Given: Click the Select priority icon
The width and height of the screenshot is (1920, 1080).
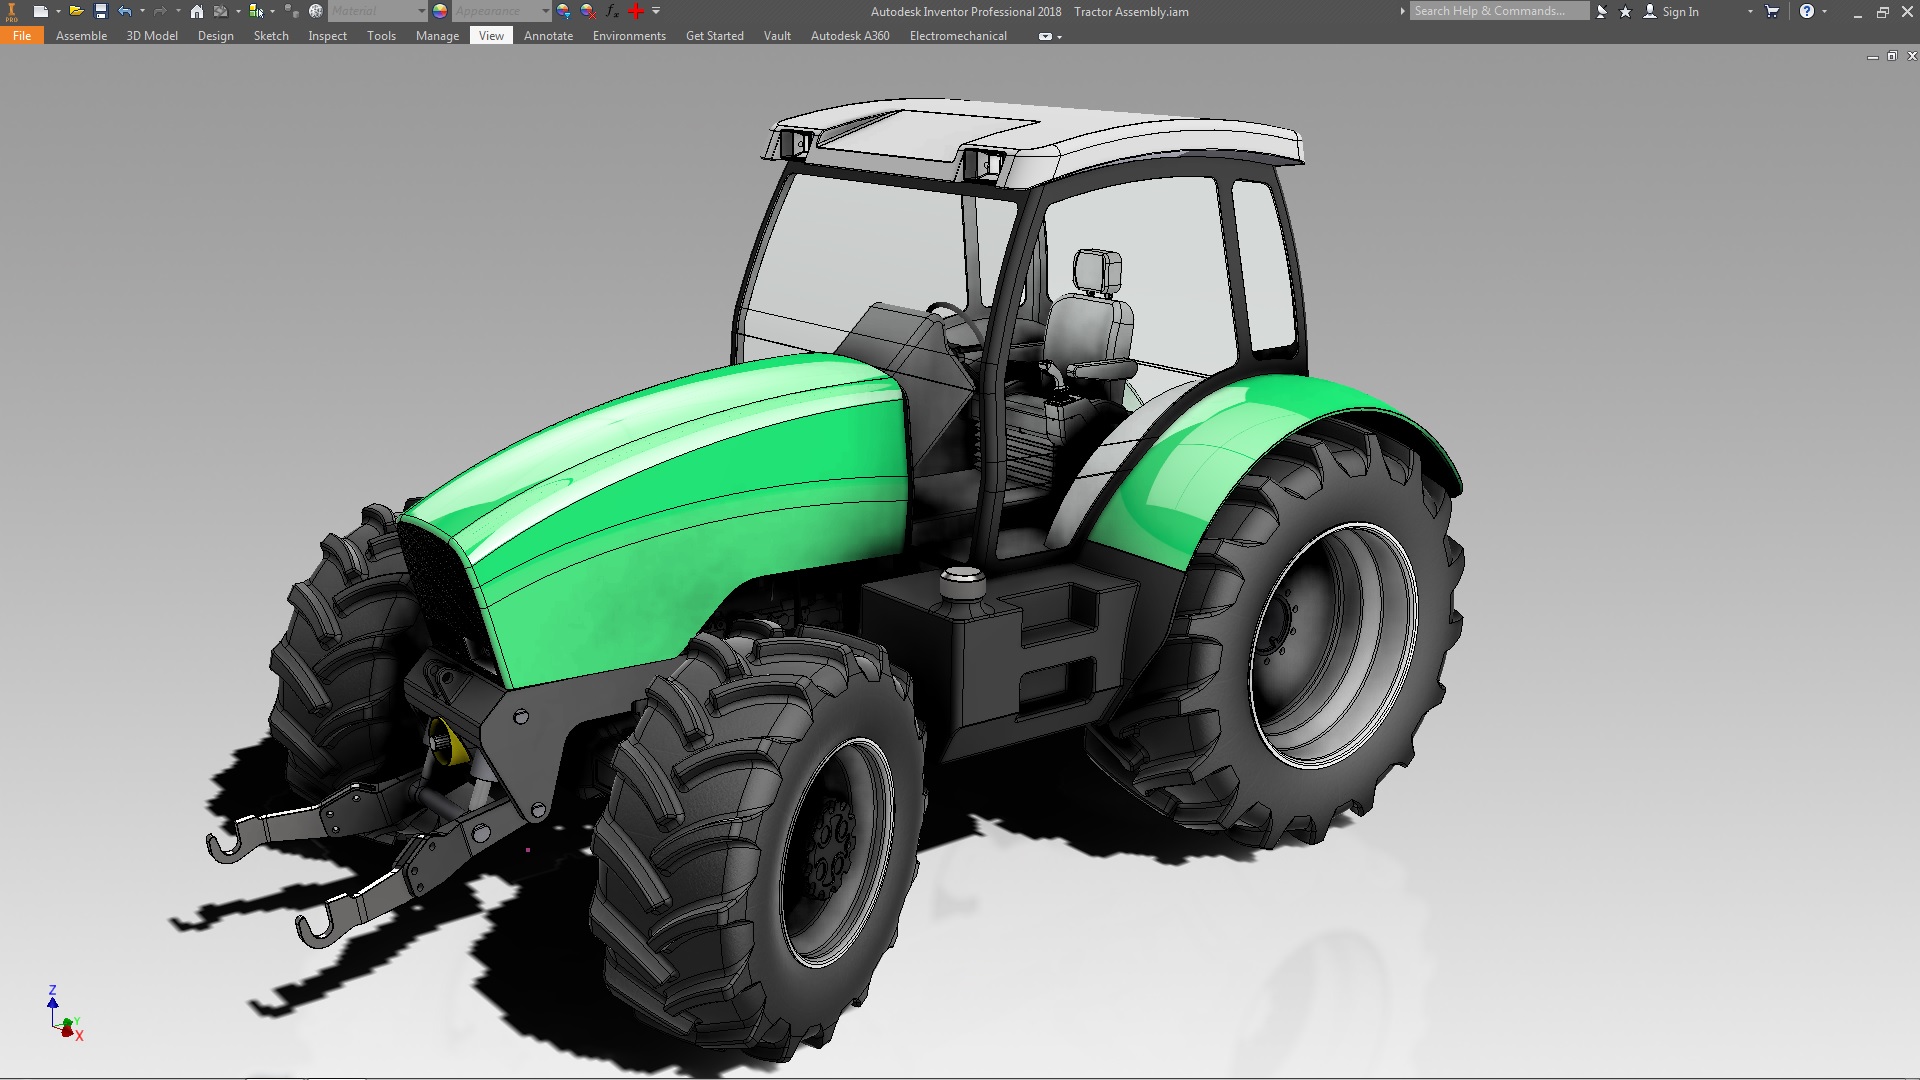Looking at the screenshot, I should (256, 11).
